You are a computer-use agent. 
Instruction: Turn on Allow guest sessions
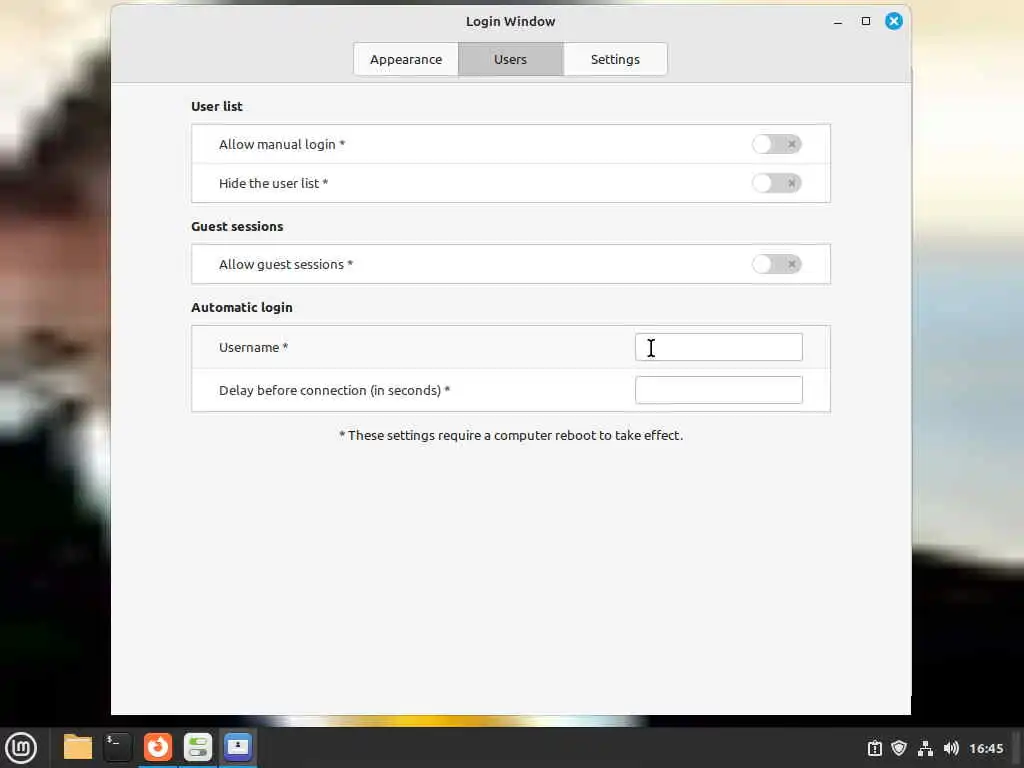coord(776,264)
